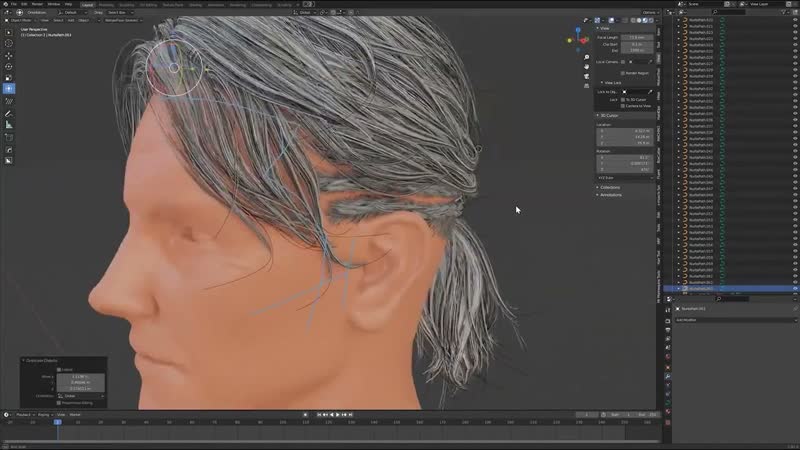Select the Measure ruler tool

click(9, 125)
